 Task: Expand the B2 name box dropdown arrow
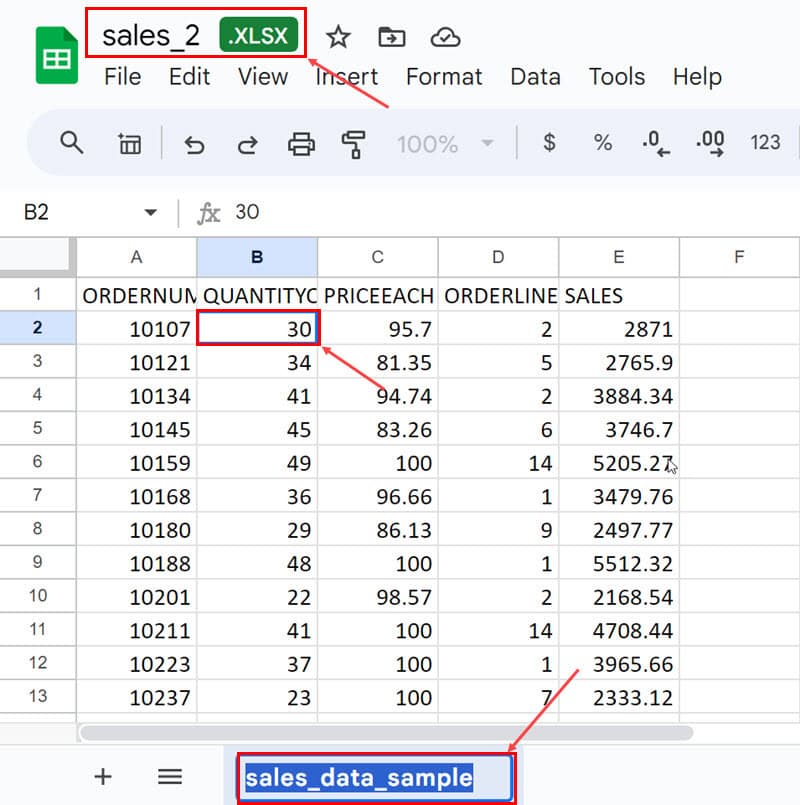click(x=150, y=212)
